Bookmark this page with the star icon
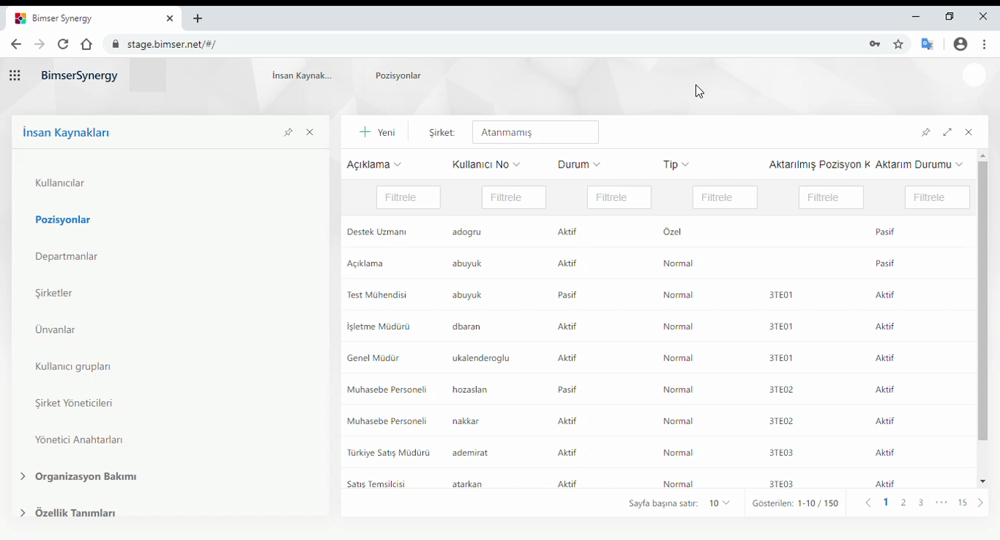Image resolution: width=1000 pixels, height=540 pixels. point(899,44)
